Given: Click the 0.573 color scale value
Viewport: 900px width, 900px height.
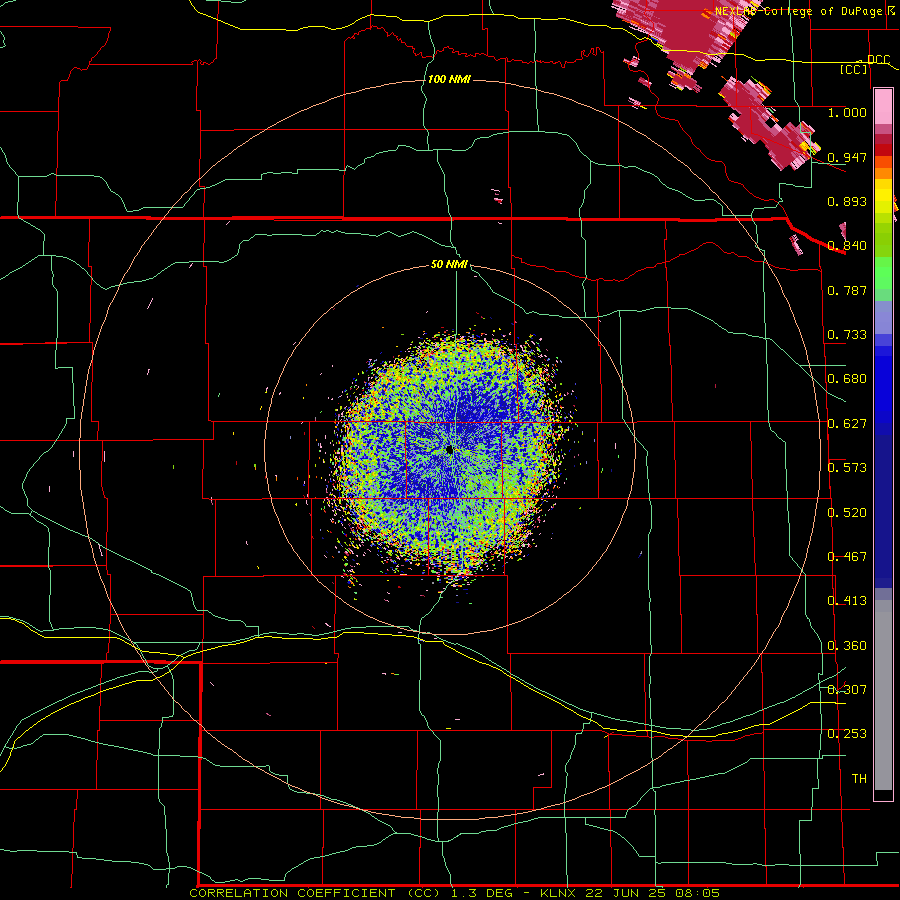Looking at the screenshot, I should (x=847, y=468).
